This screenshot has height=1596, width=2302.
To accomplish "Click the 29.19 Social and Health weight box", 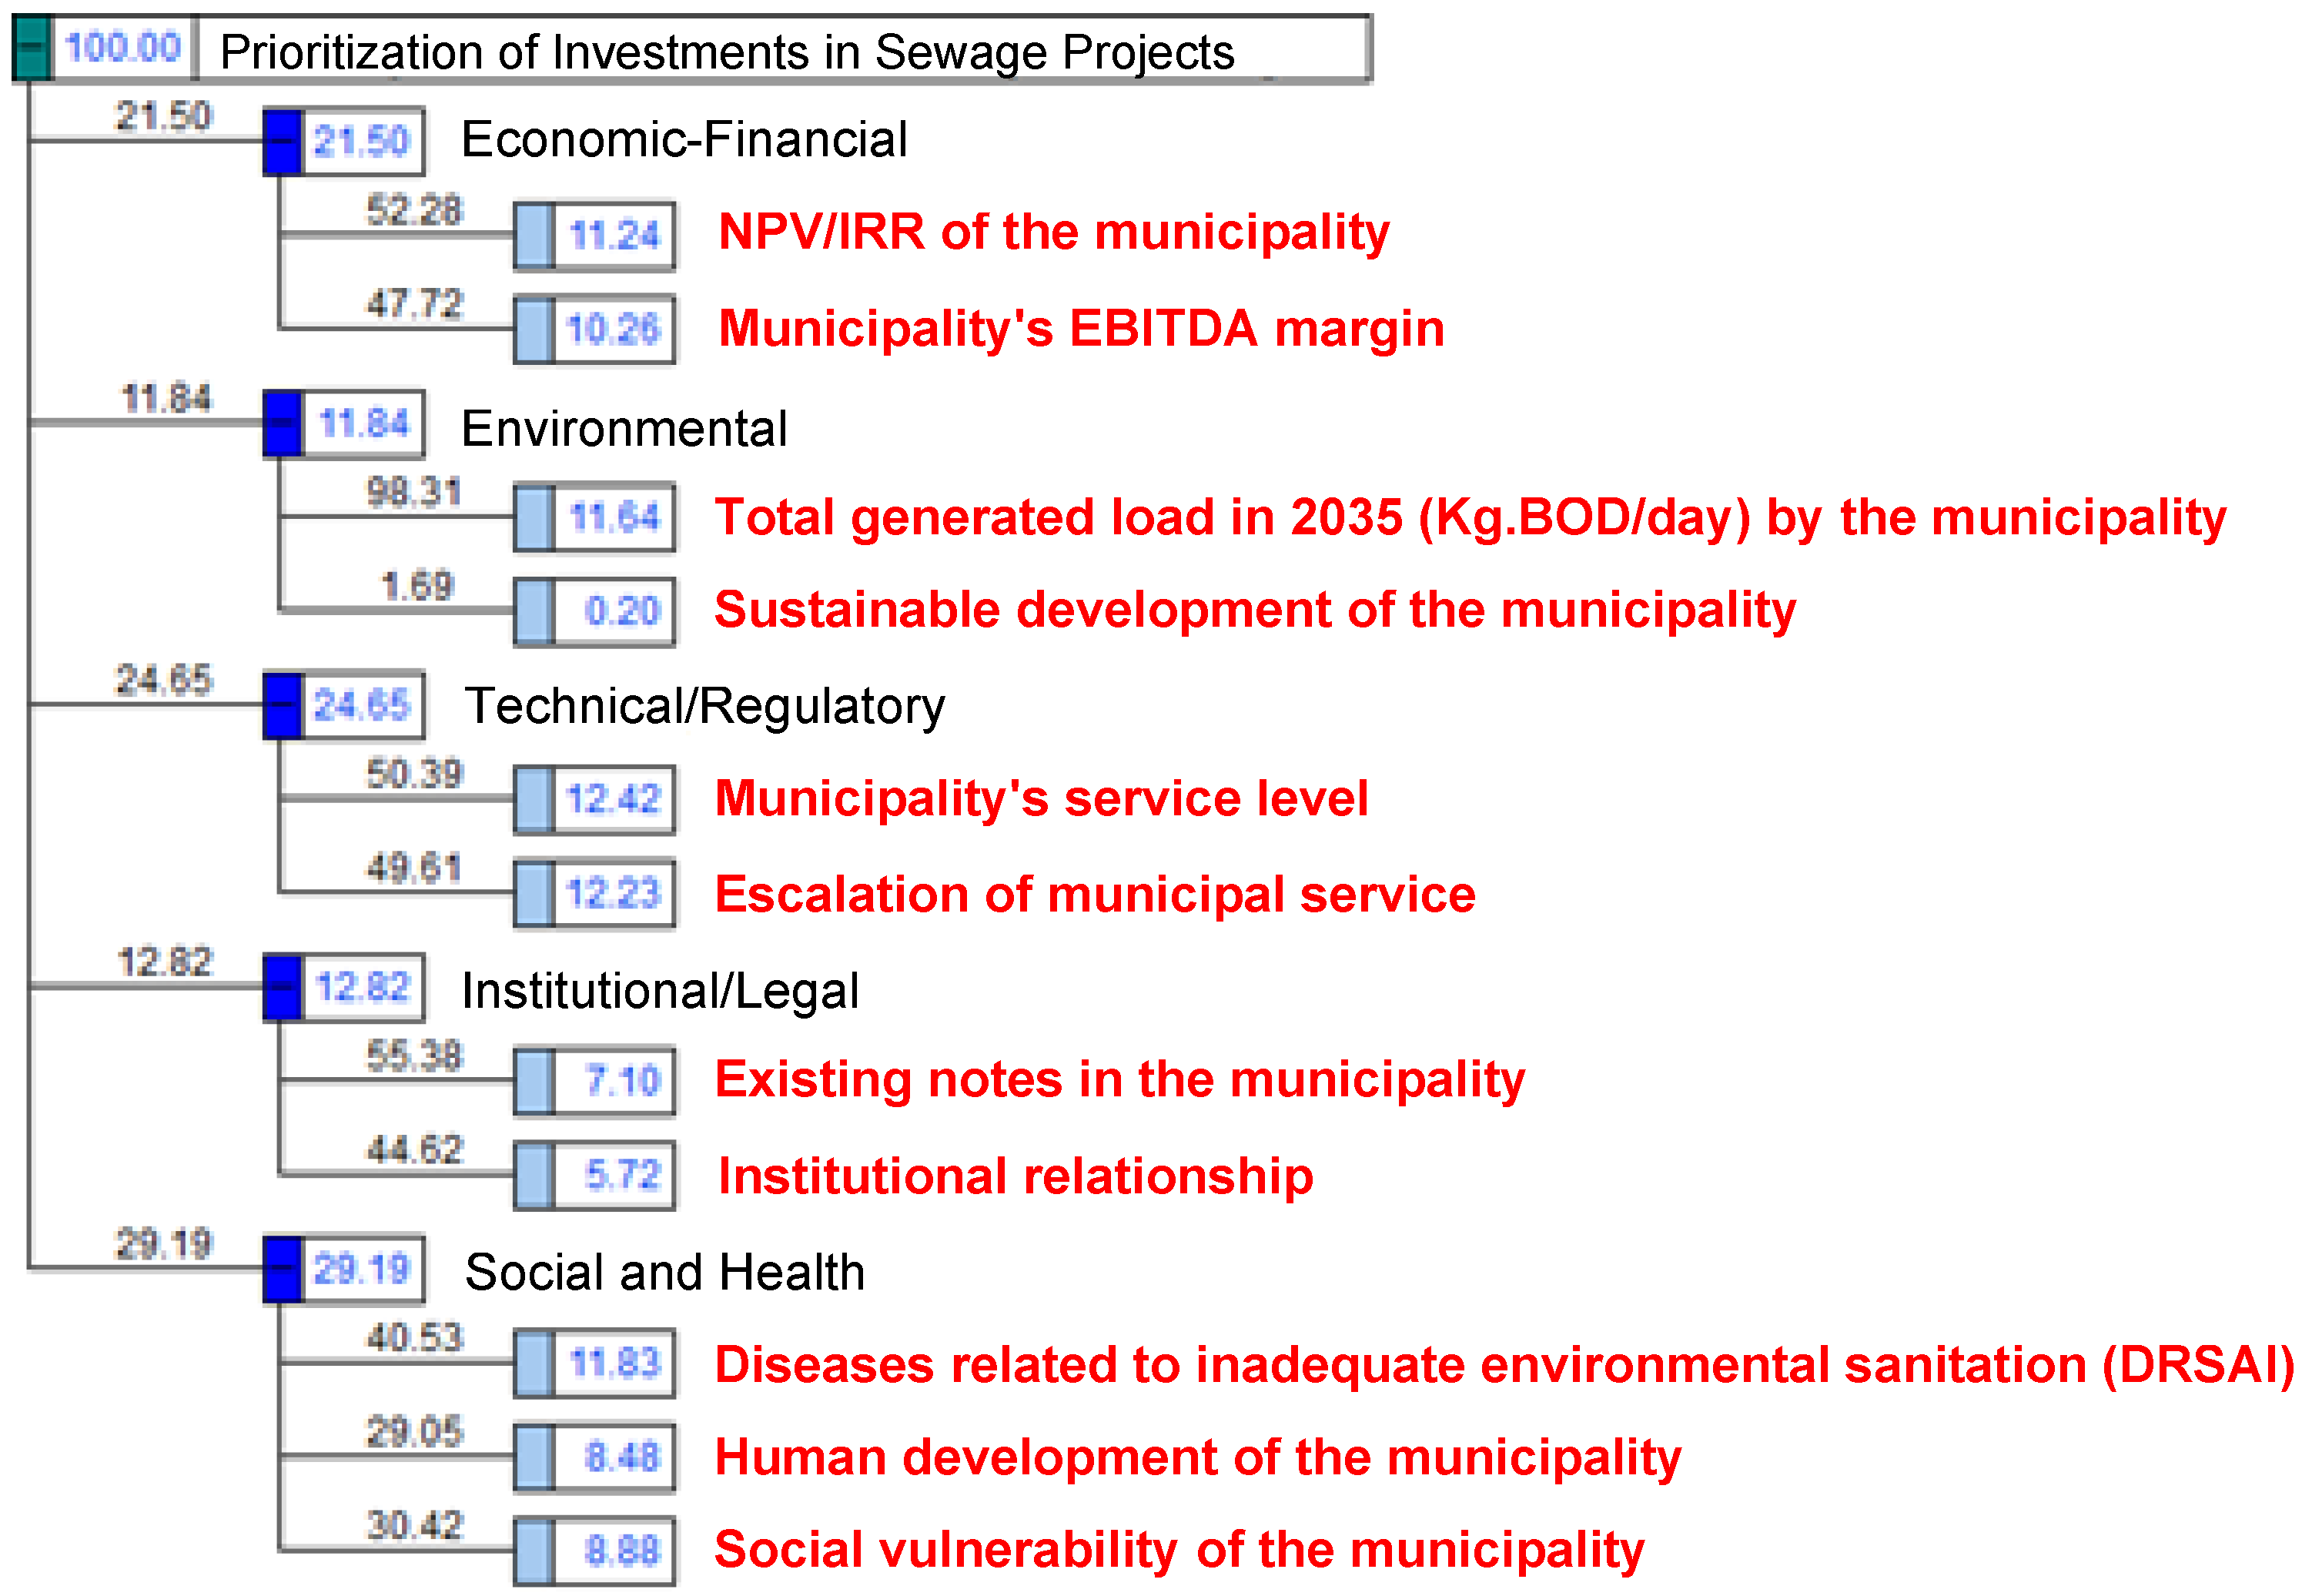I will click(362, 1270).
